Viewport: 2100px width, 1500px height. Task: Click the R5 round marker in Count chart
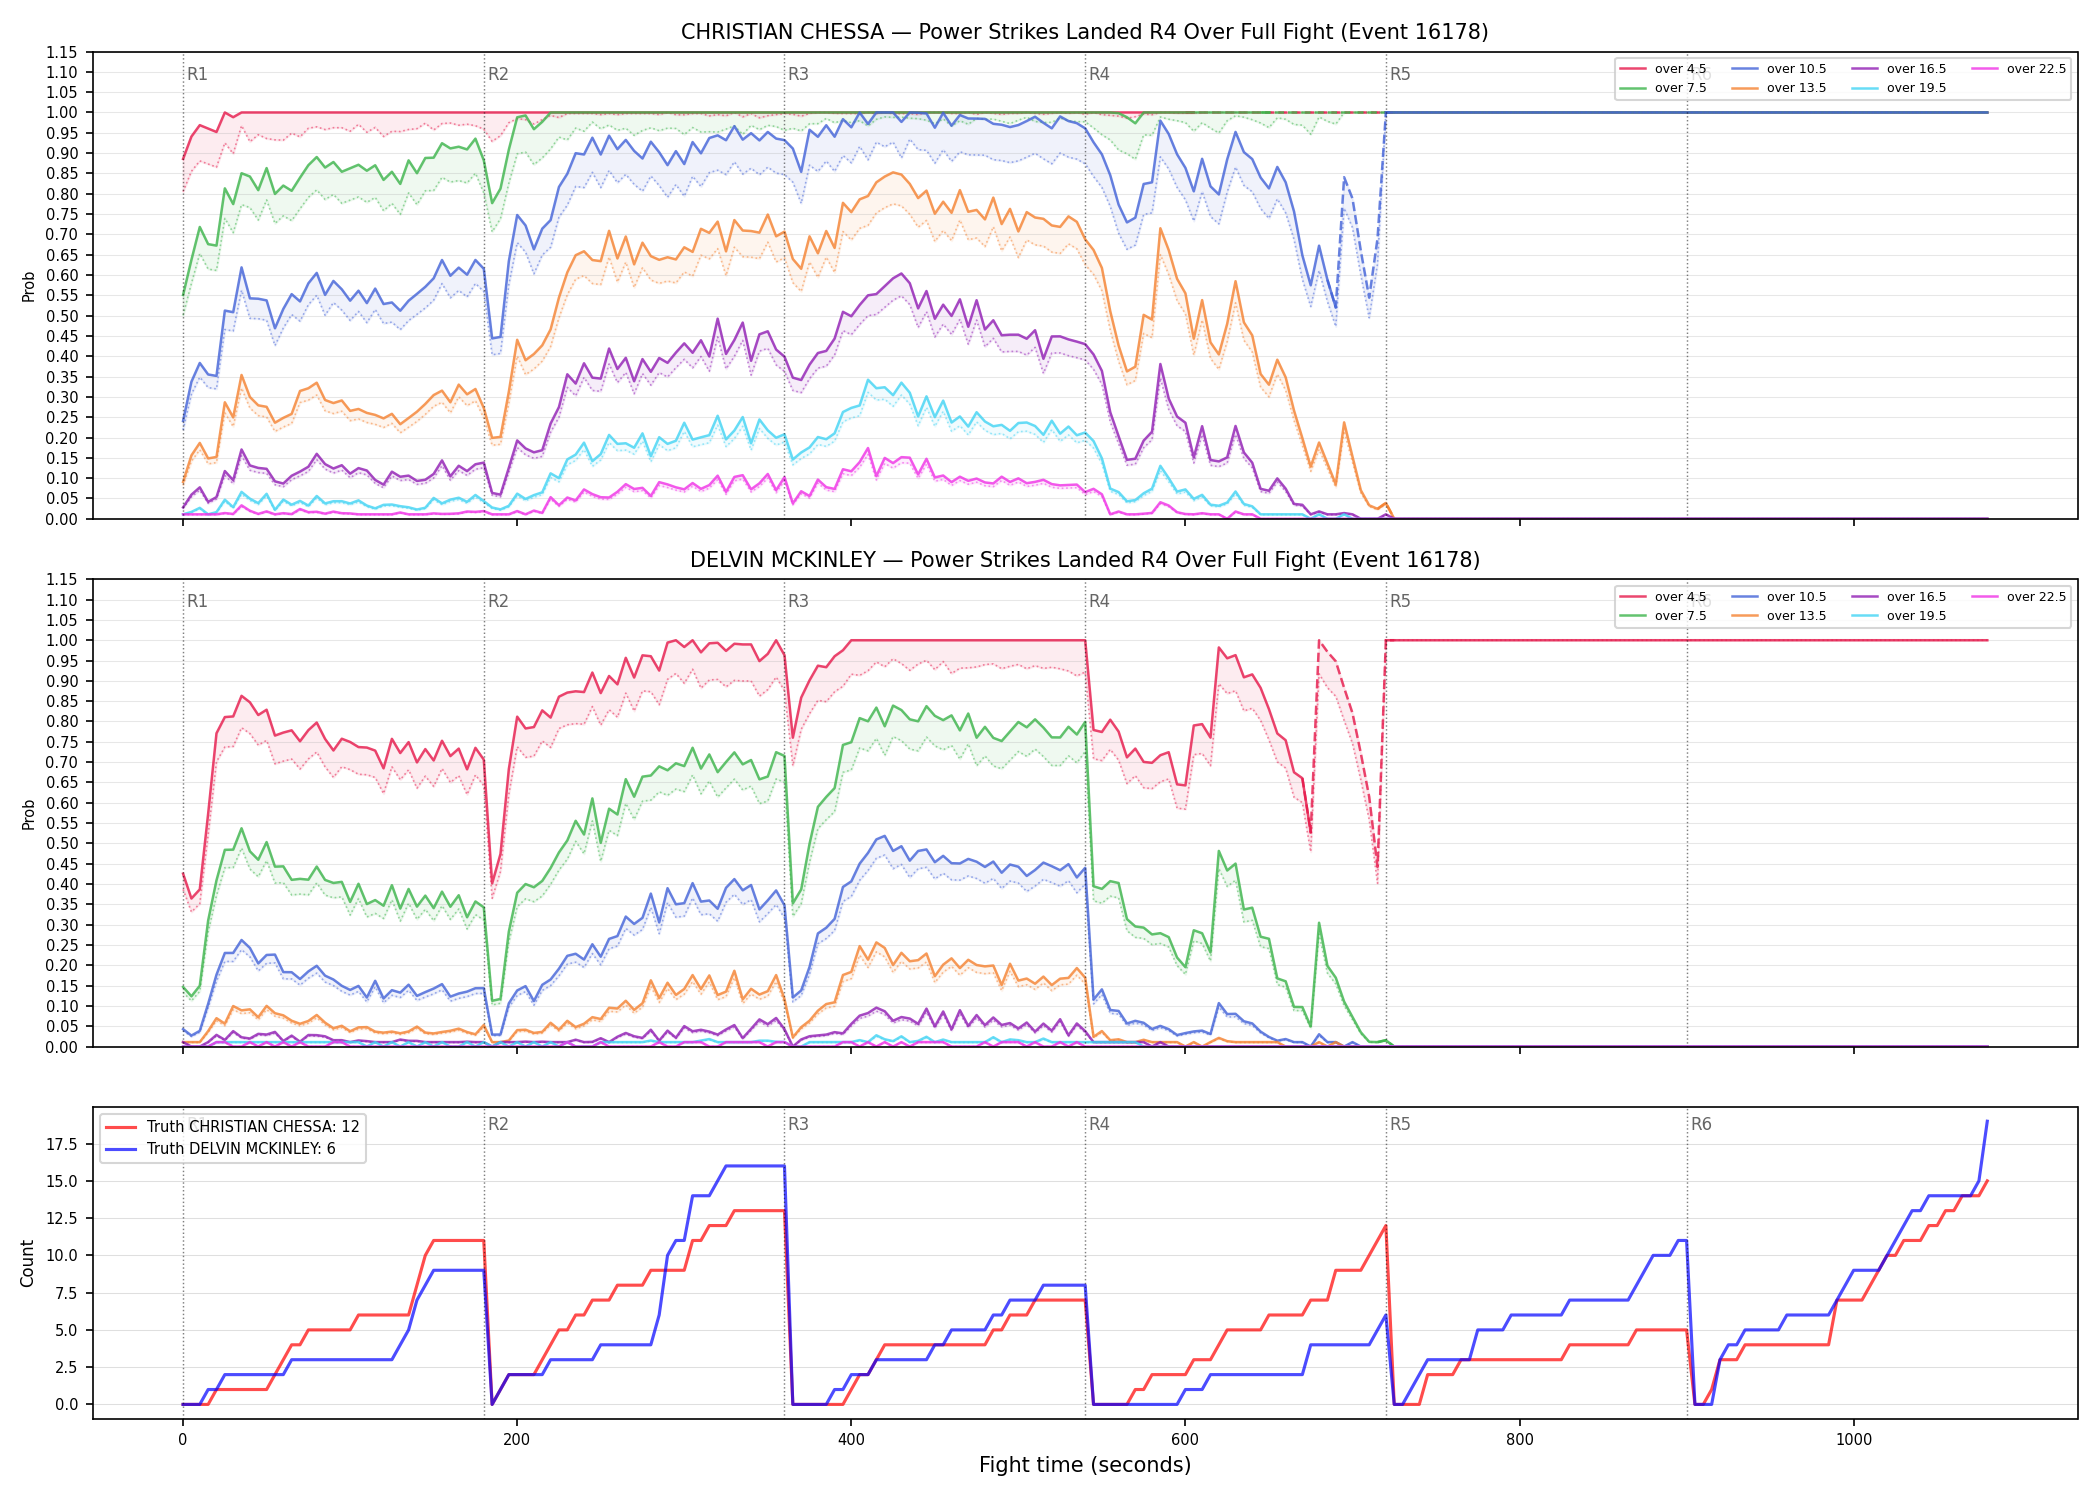click(1400, 1124)
